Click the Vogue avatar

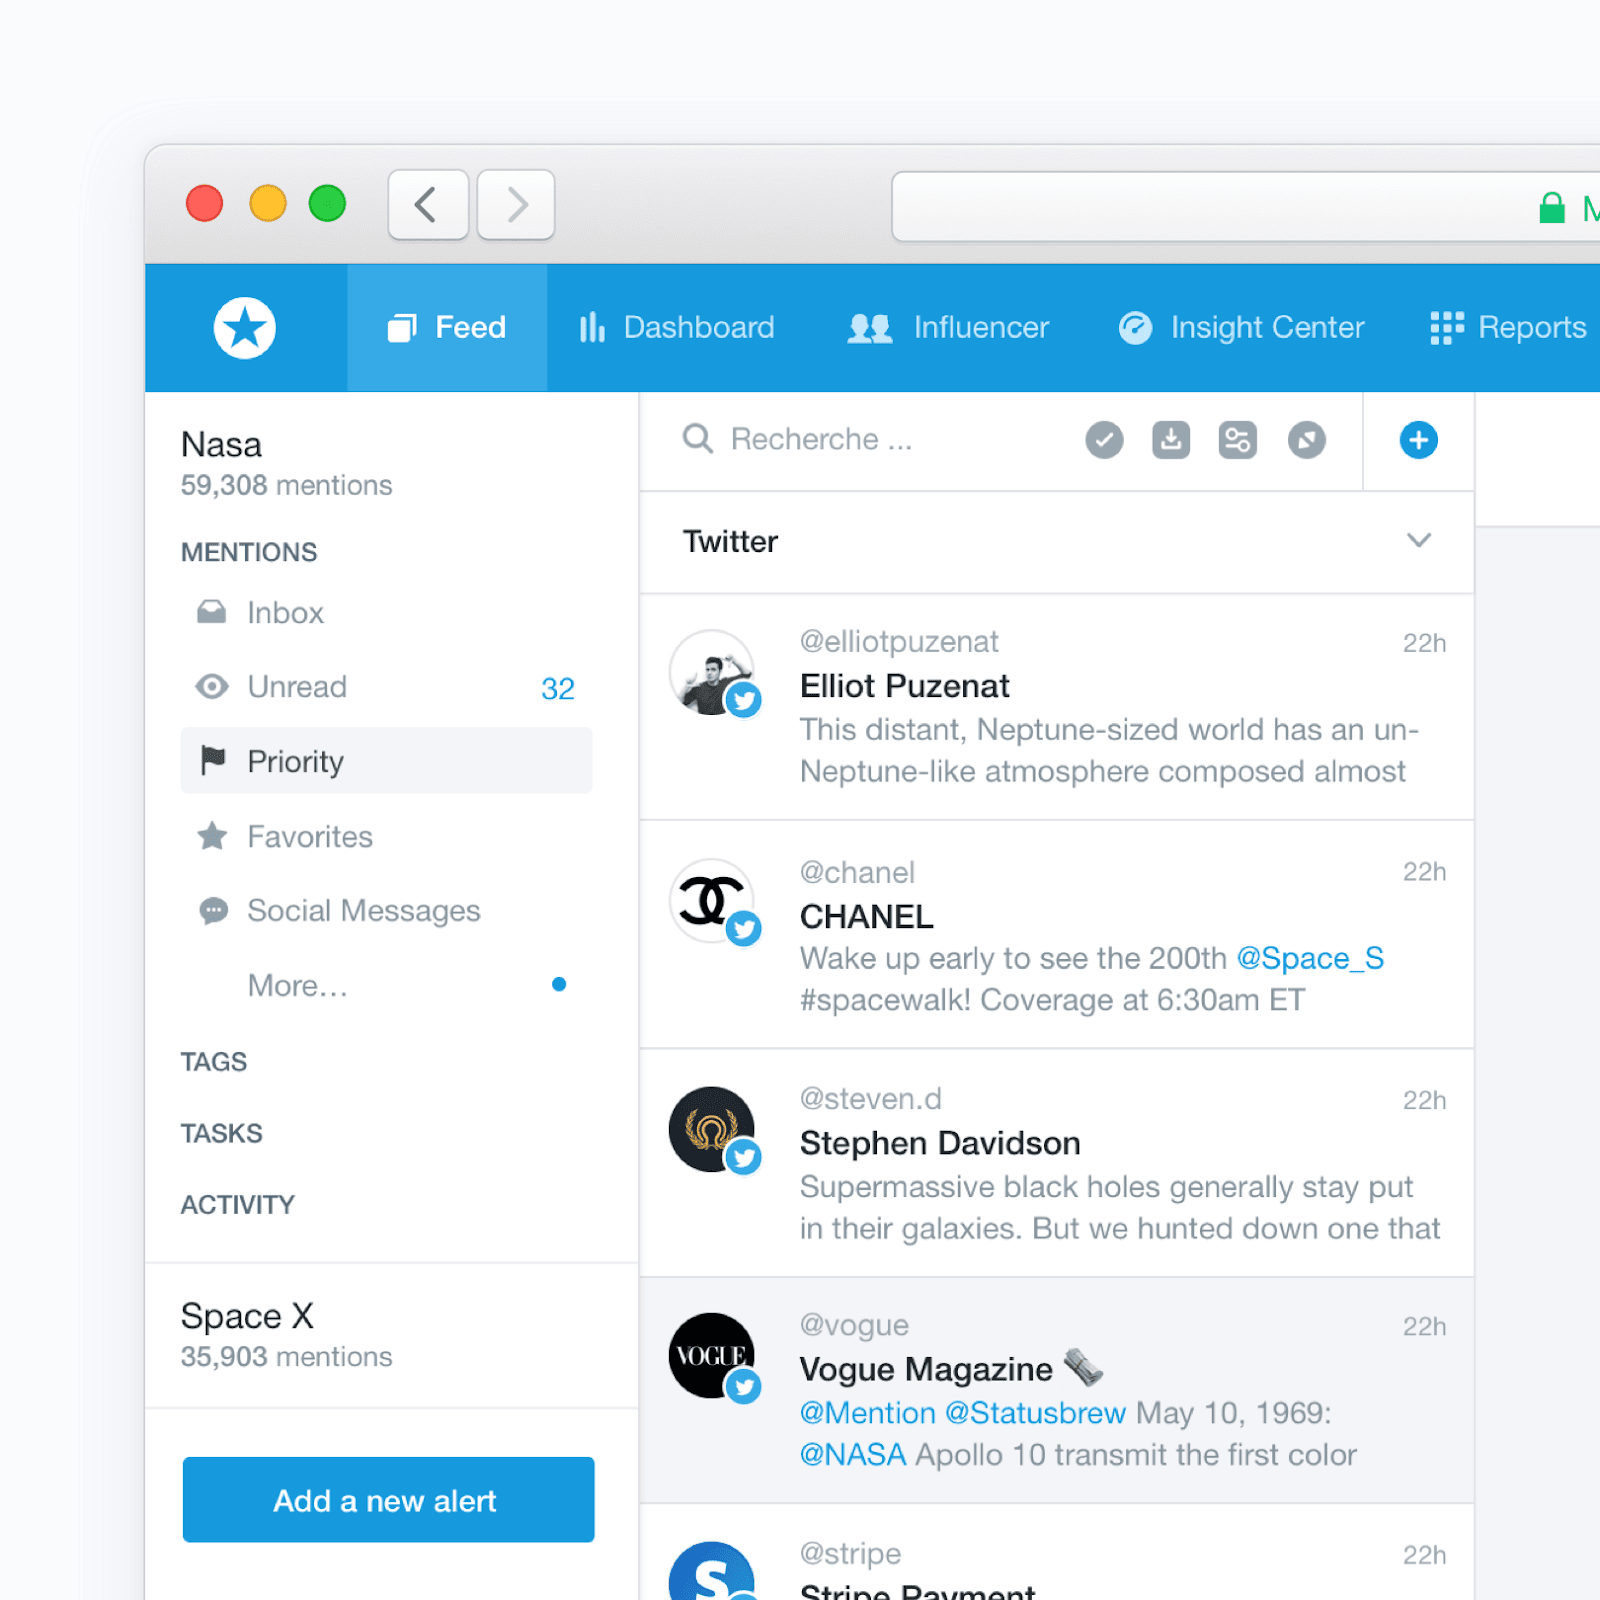(711, 1356)
